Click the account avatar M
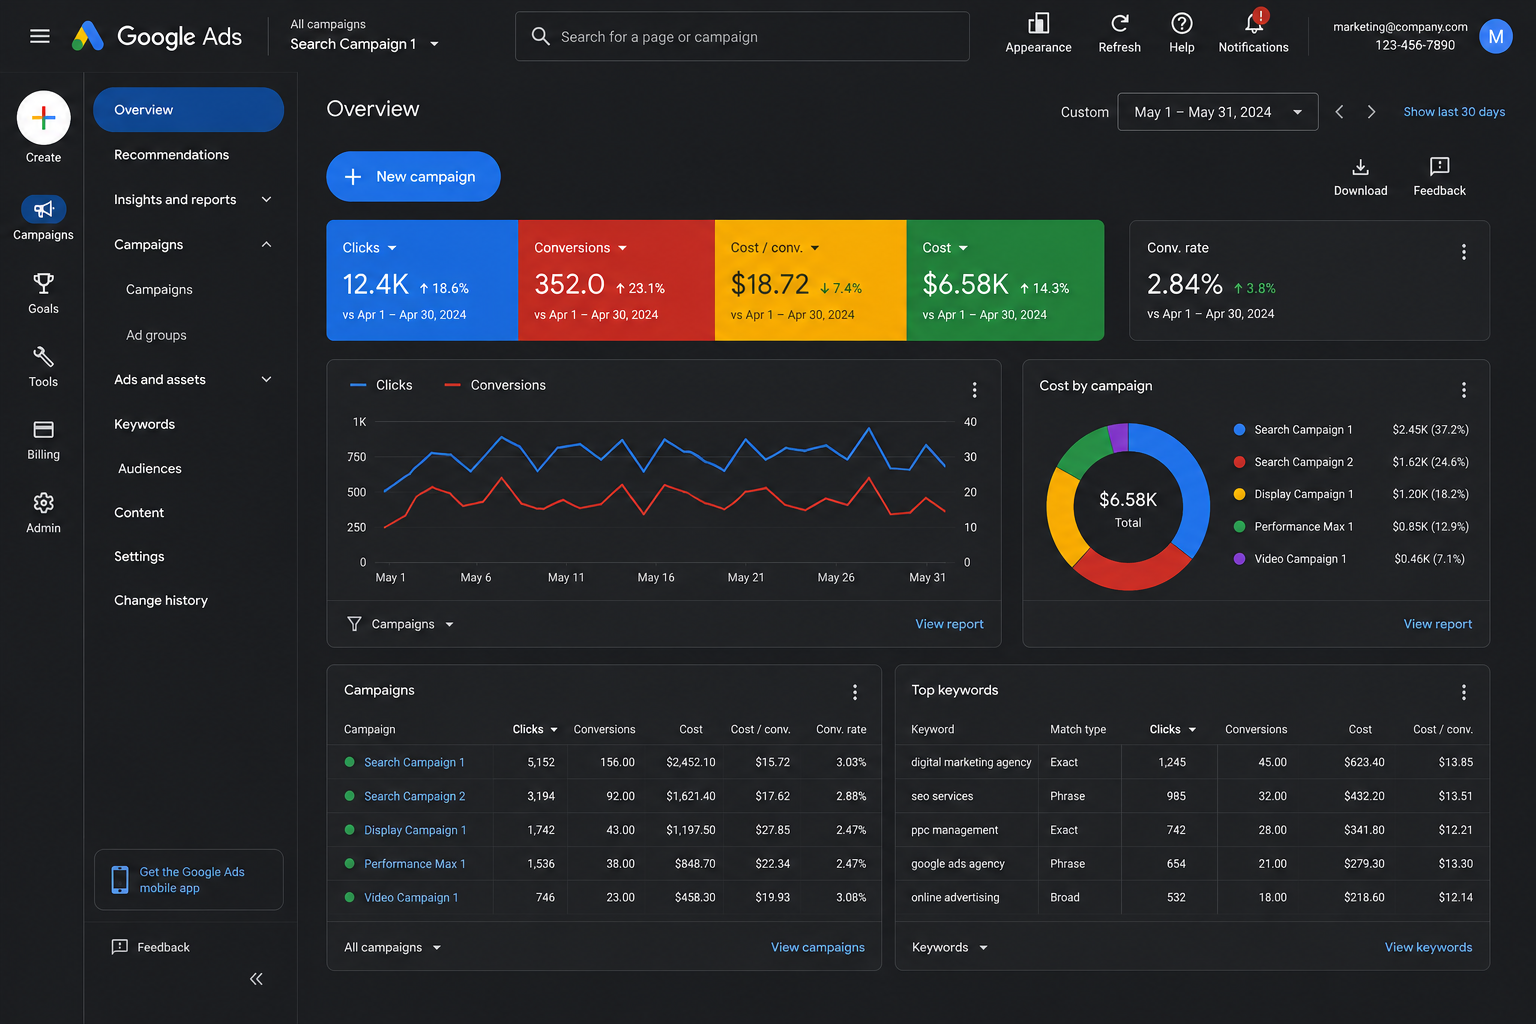This screenshot has width=1536, height=1024. [x=1495, y=37]
